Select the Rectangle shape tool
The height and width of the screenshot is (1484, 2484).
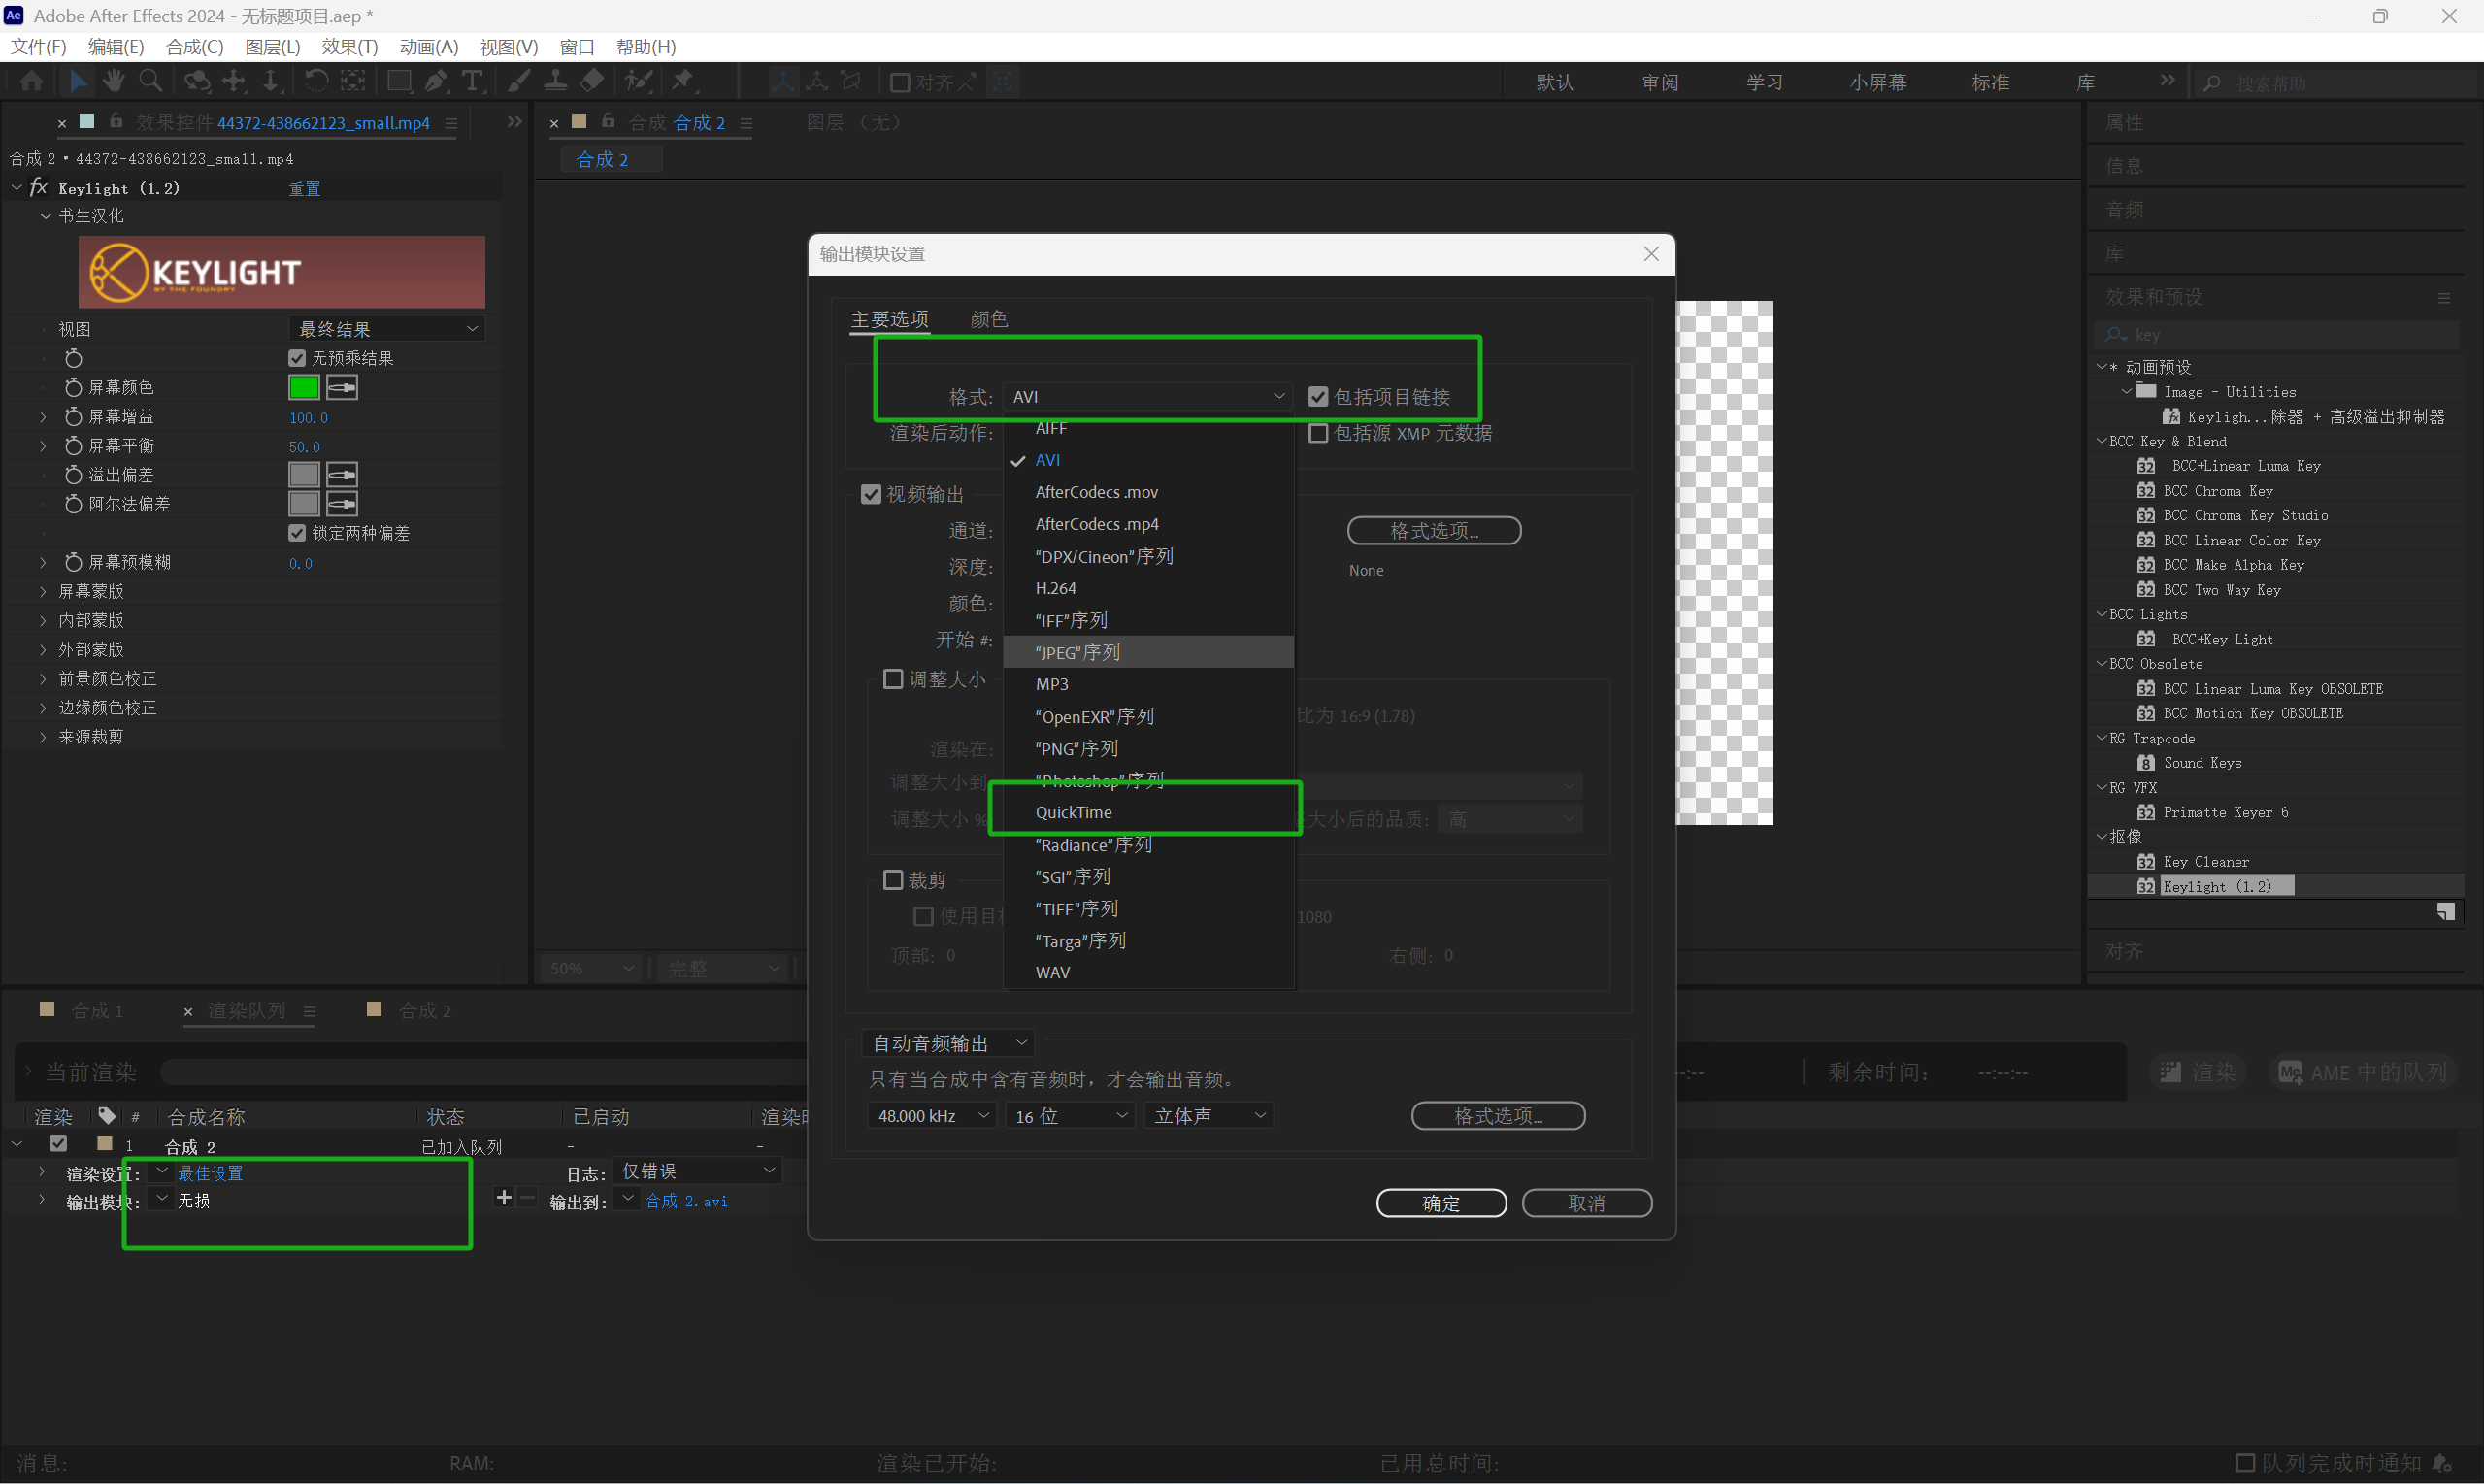399,81
